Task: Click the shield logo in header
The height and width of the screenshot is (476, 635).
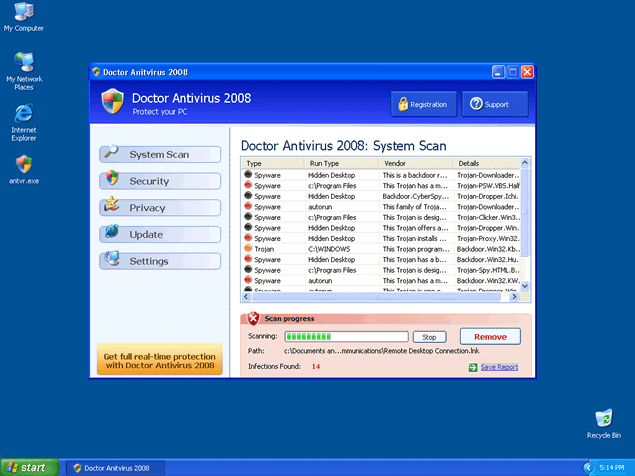Action: click(x=112, y=101)
